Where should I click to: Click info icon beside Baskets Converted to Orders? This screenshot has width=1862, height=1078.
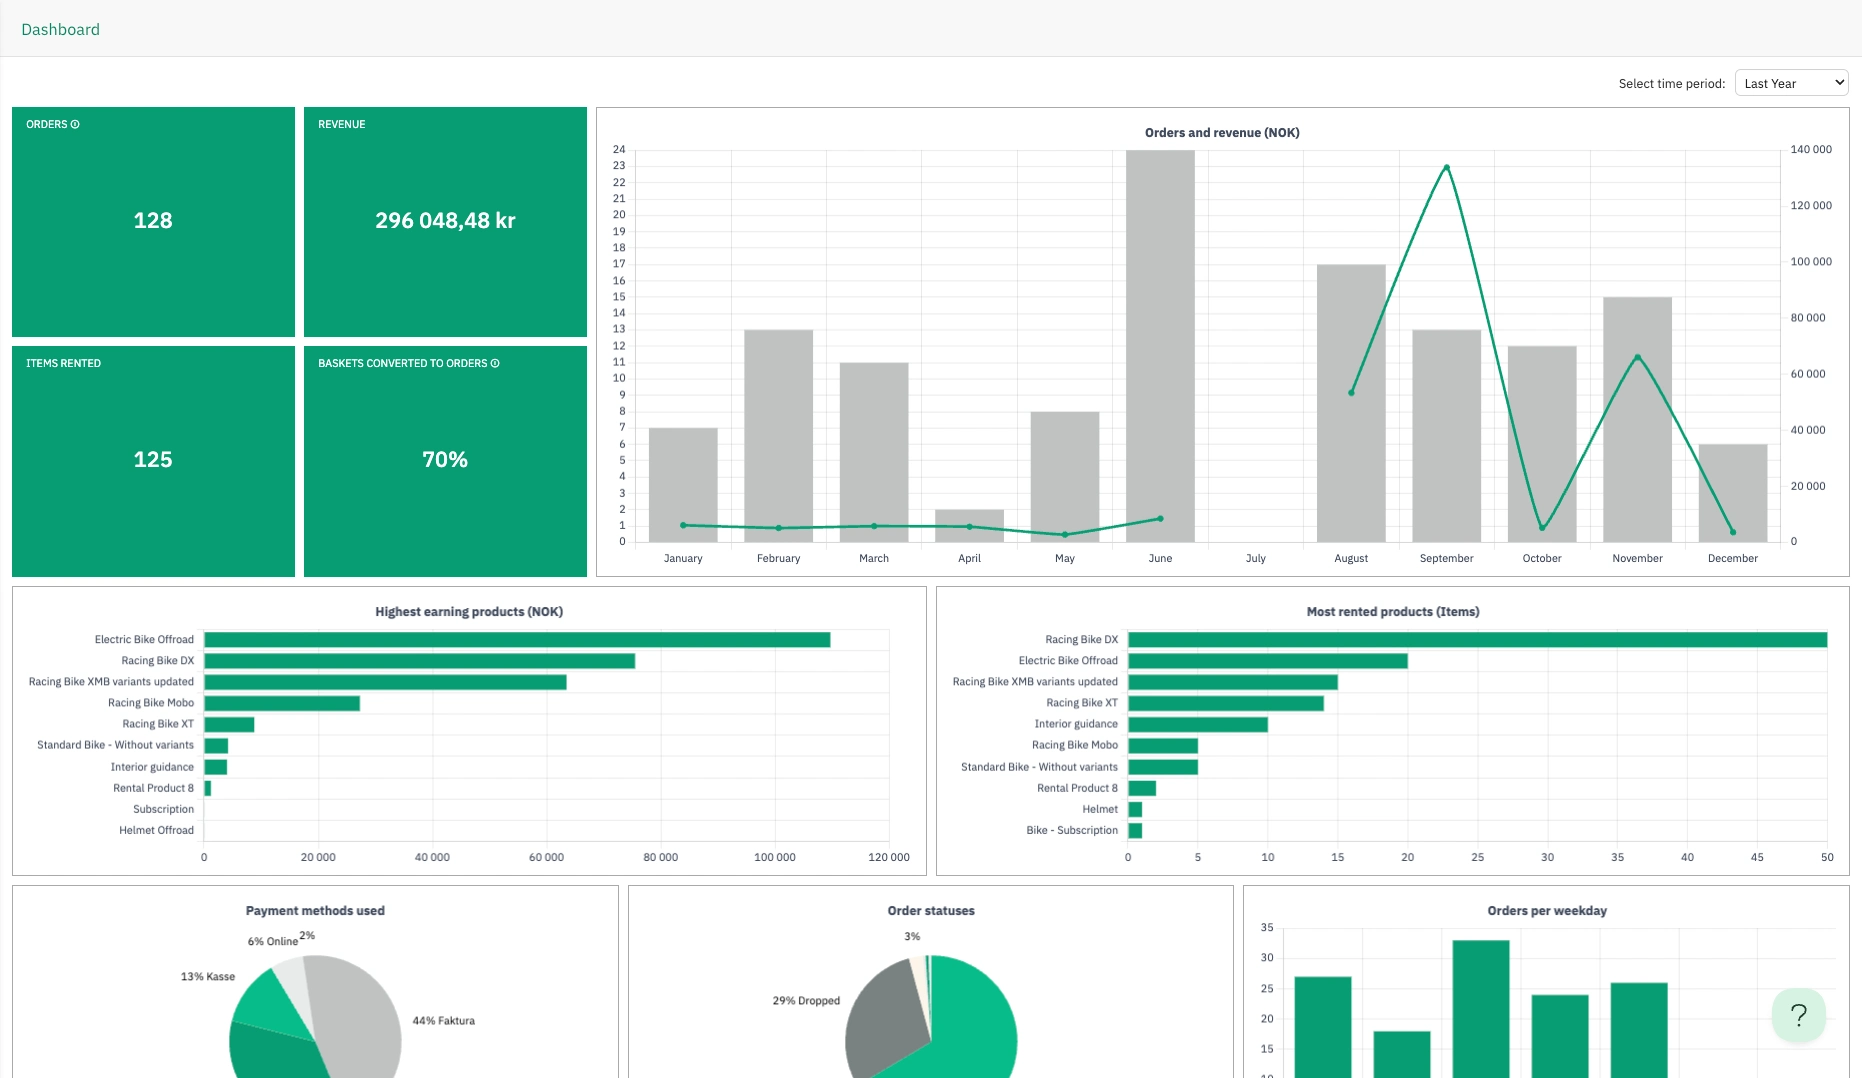pos(495,363)
